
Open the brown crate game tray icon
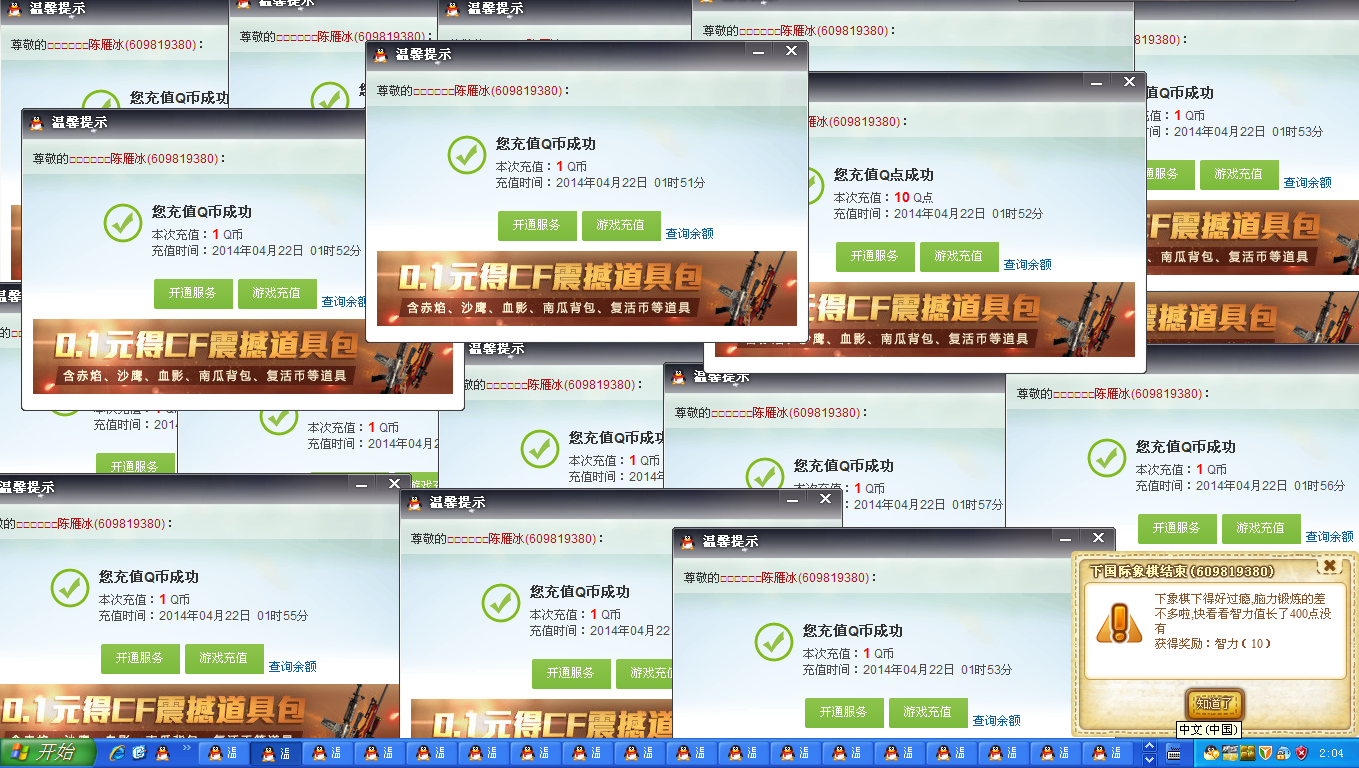pos(1247,753)
